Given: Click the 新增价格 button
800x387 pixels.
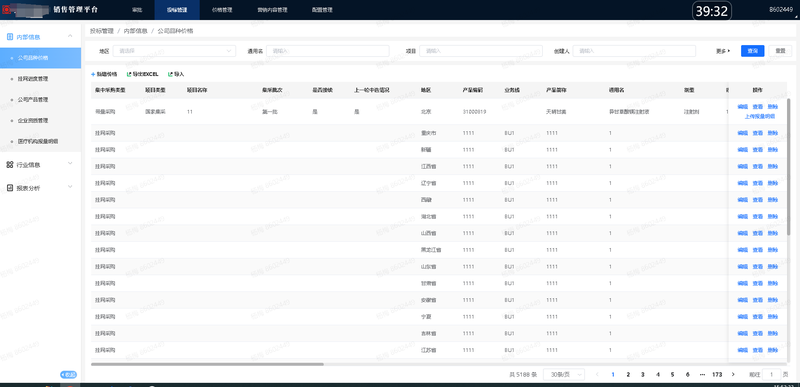Looking at the screenshot, I should [x=104, y=74].
